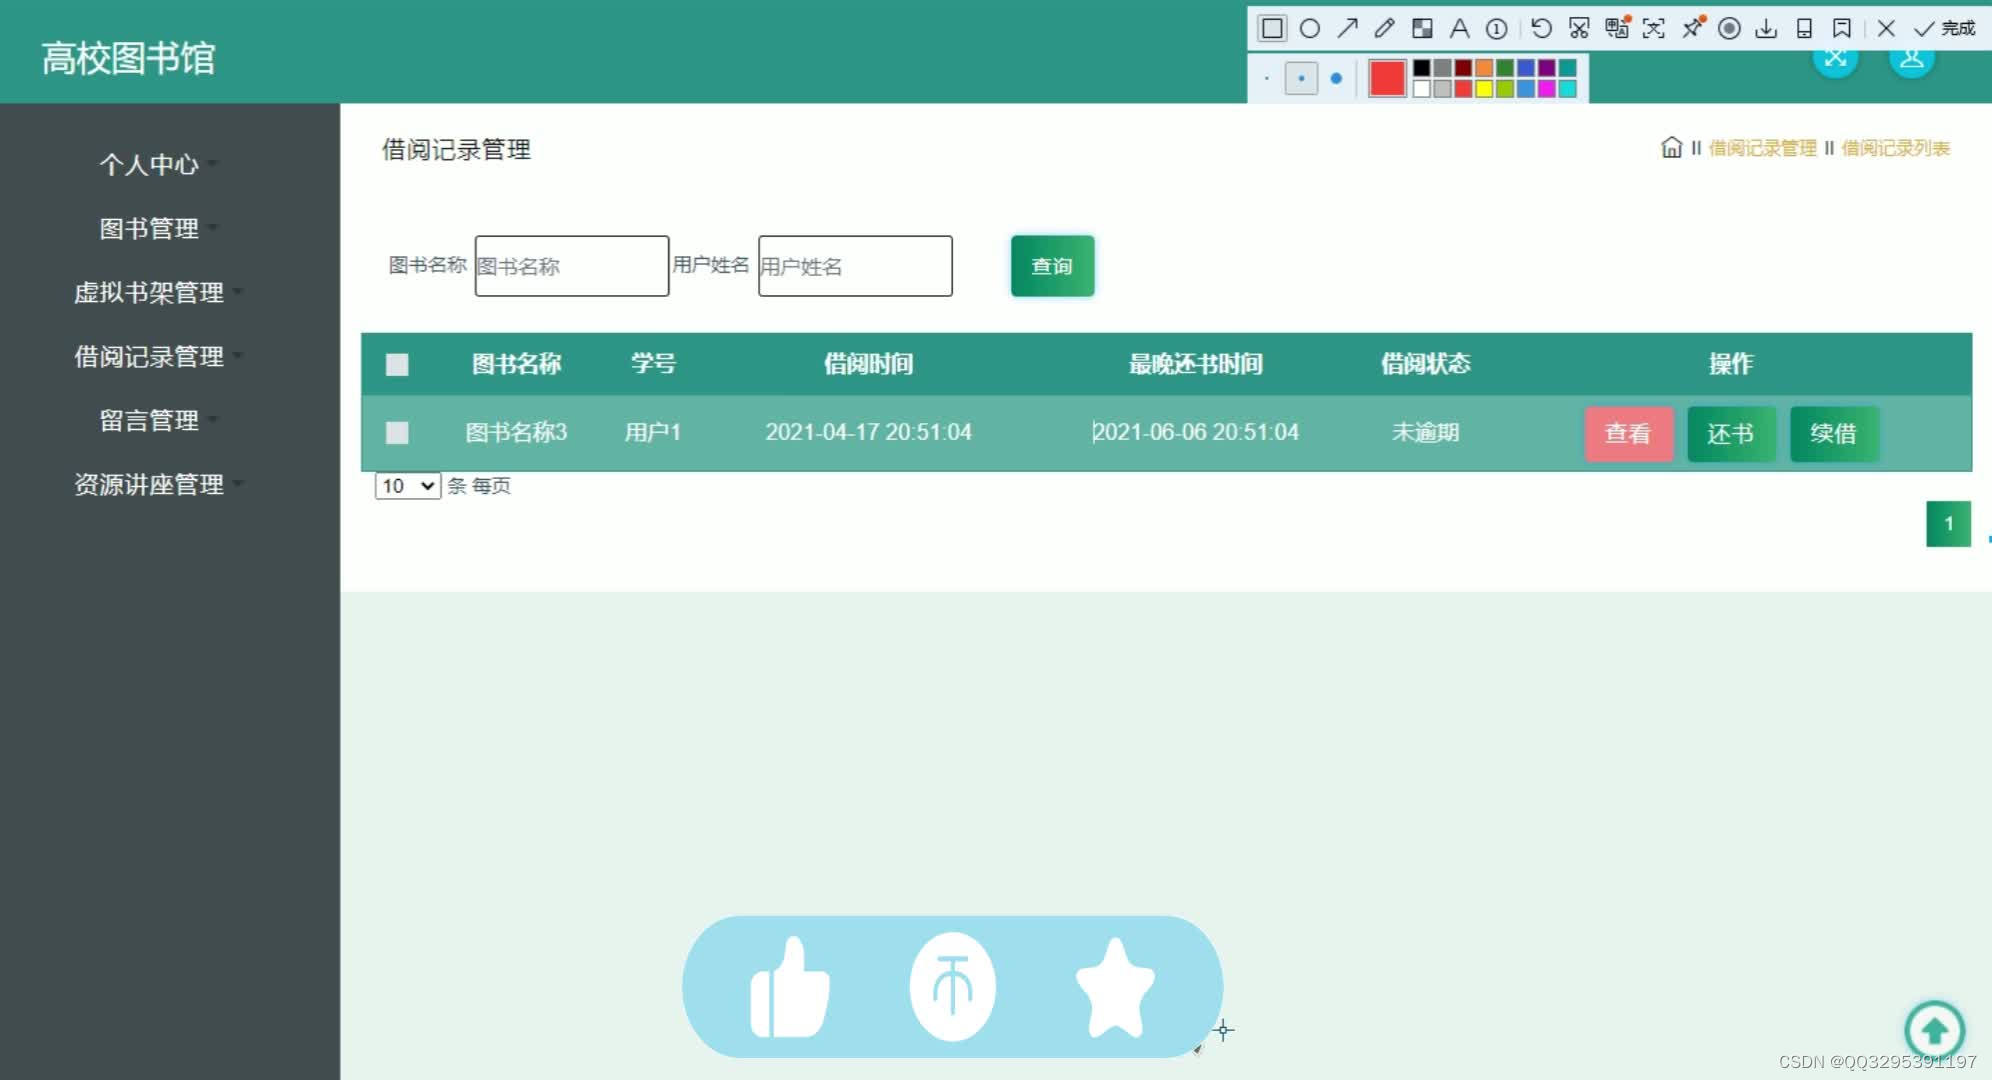This screenshot has height=1080, width=1992.
Task: Run text recognition (OCR) on screenshot
Action: point(1654,28)
